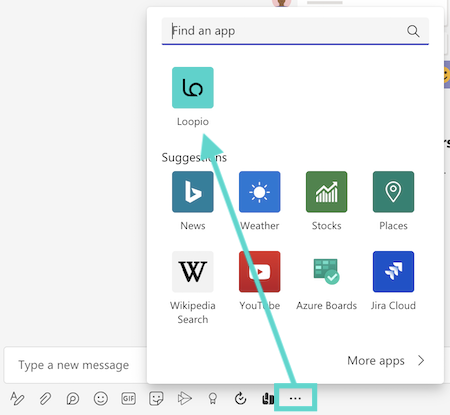Open the Loopio app
The image size is (450, 415).
(x=193, y=88)
